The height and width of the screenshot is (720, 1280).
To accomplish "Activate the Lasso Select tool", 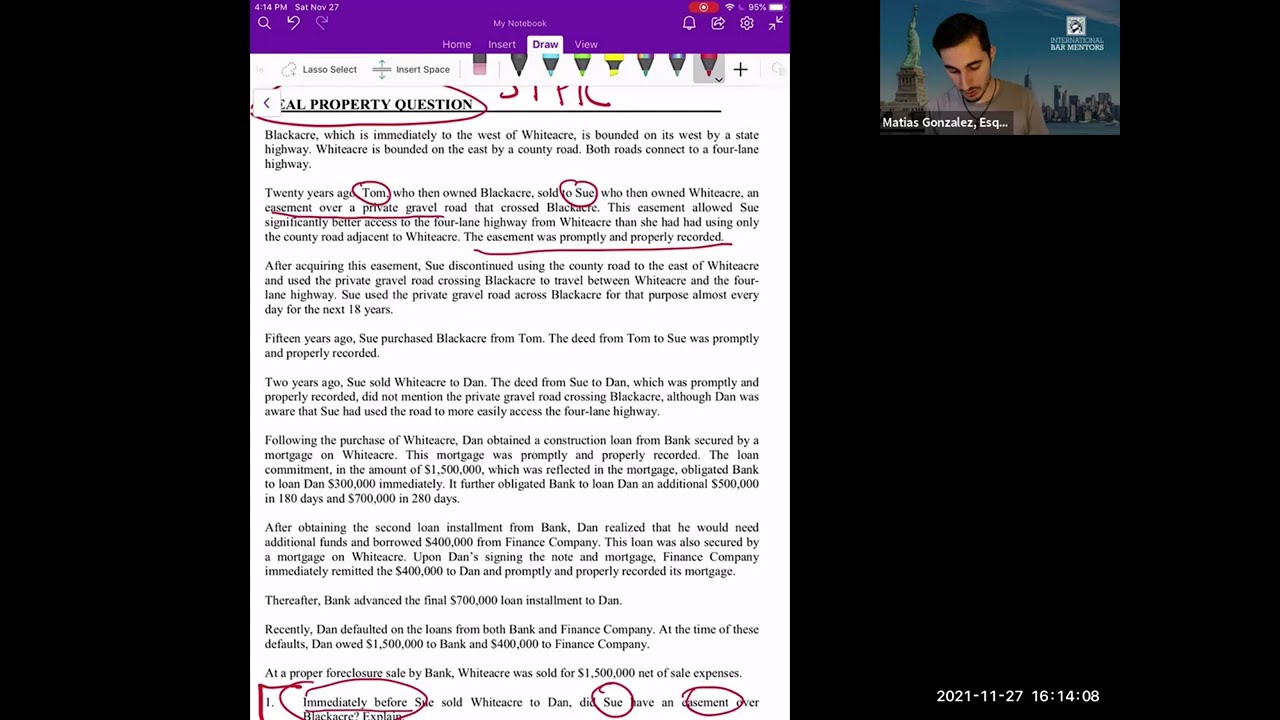I will click(x=319, y=69).
